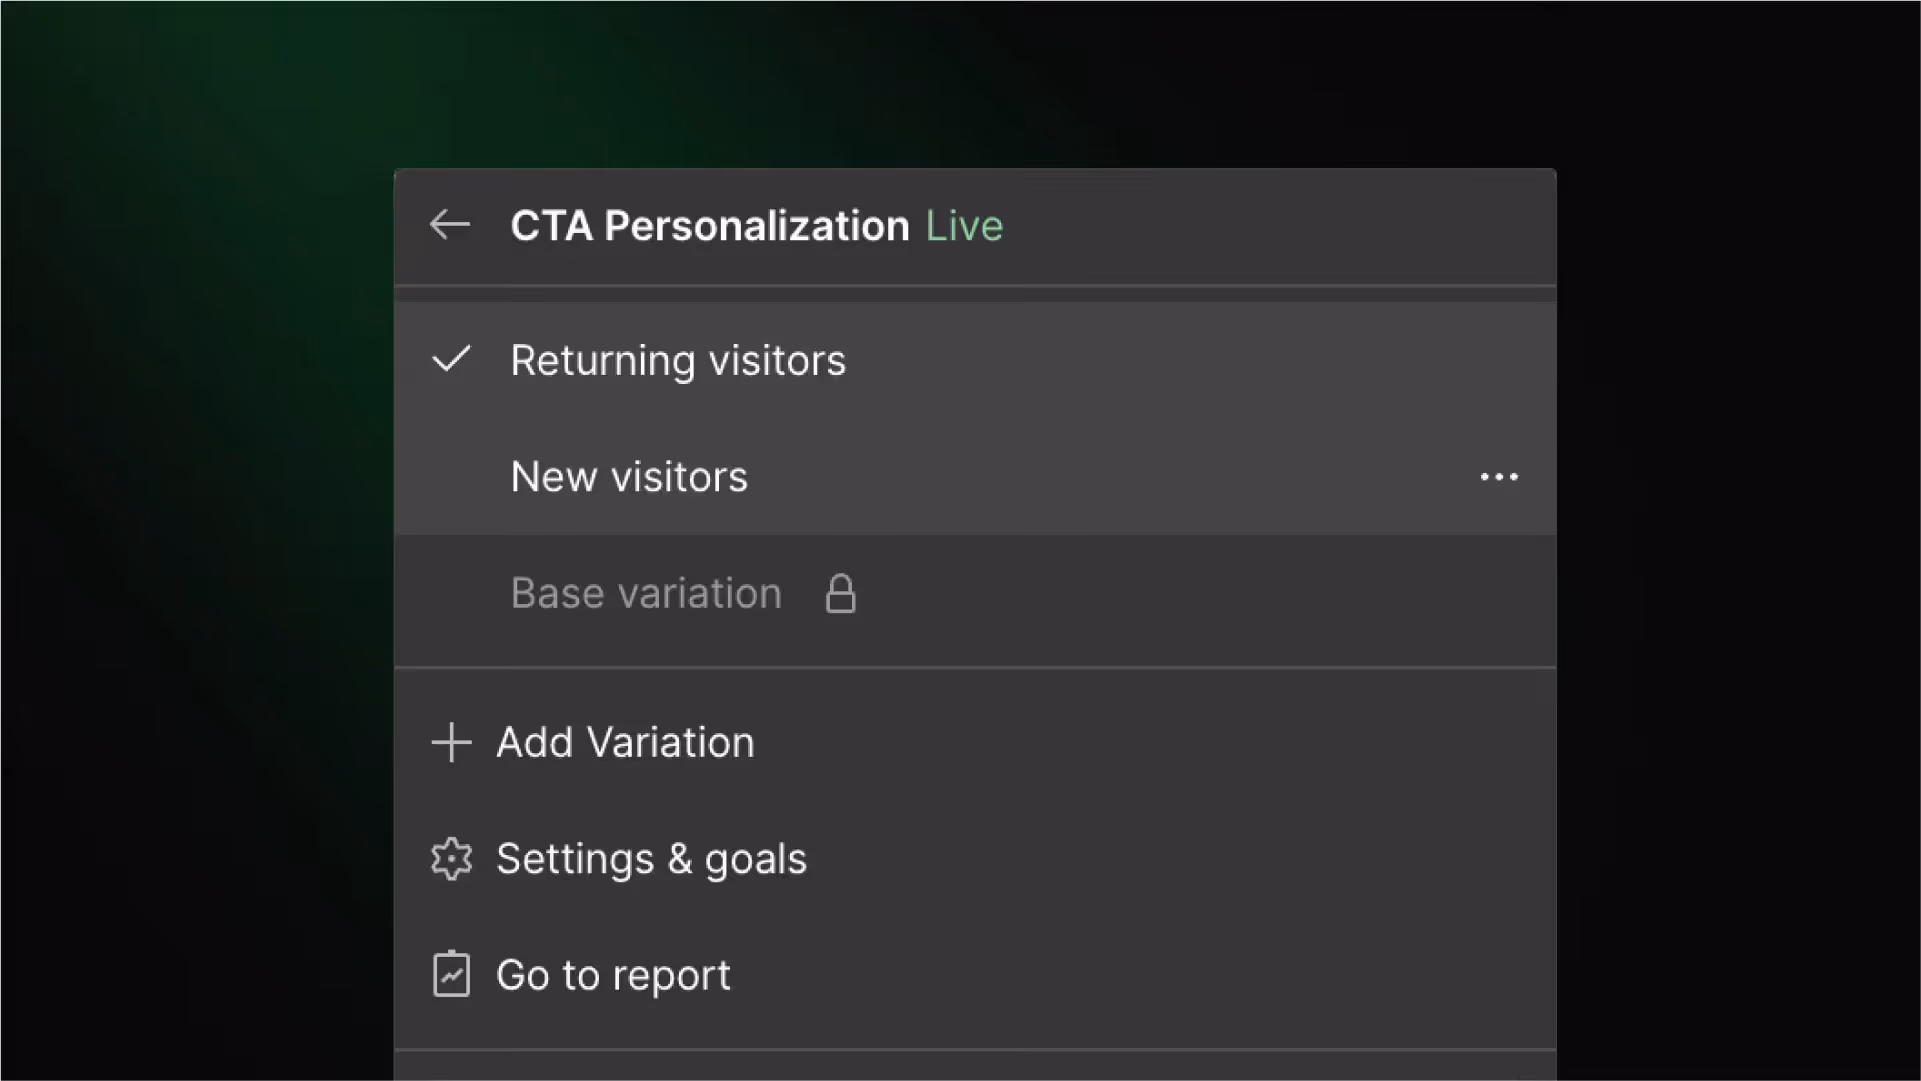Open the Settings & goals menu item
Screen dimensions: 1921x1081
[x=651, y=858]
